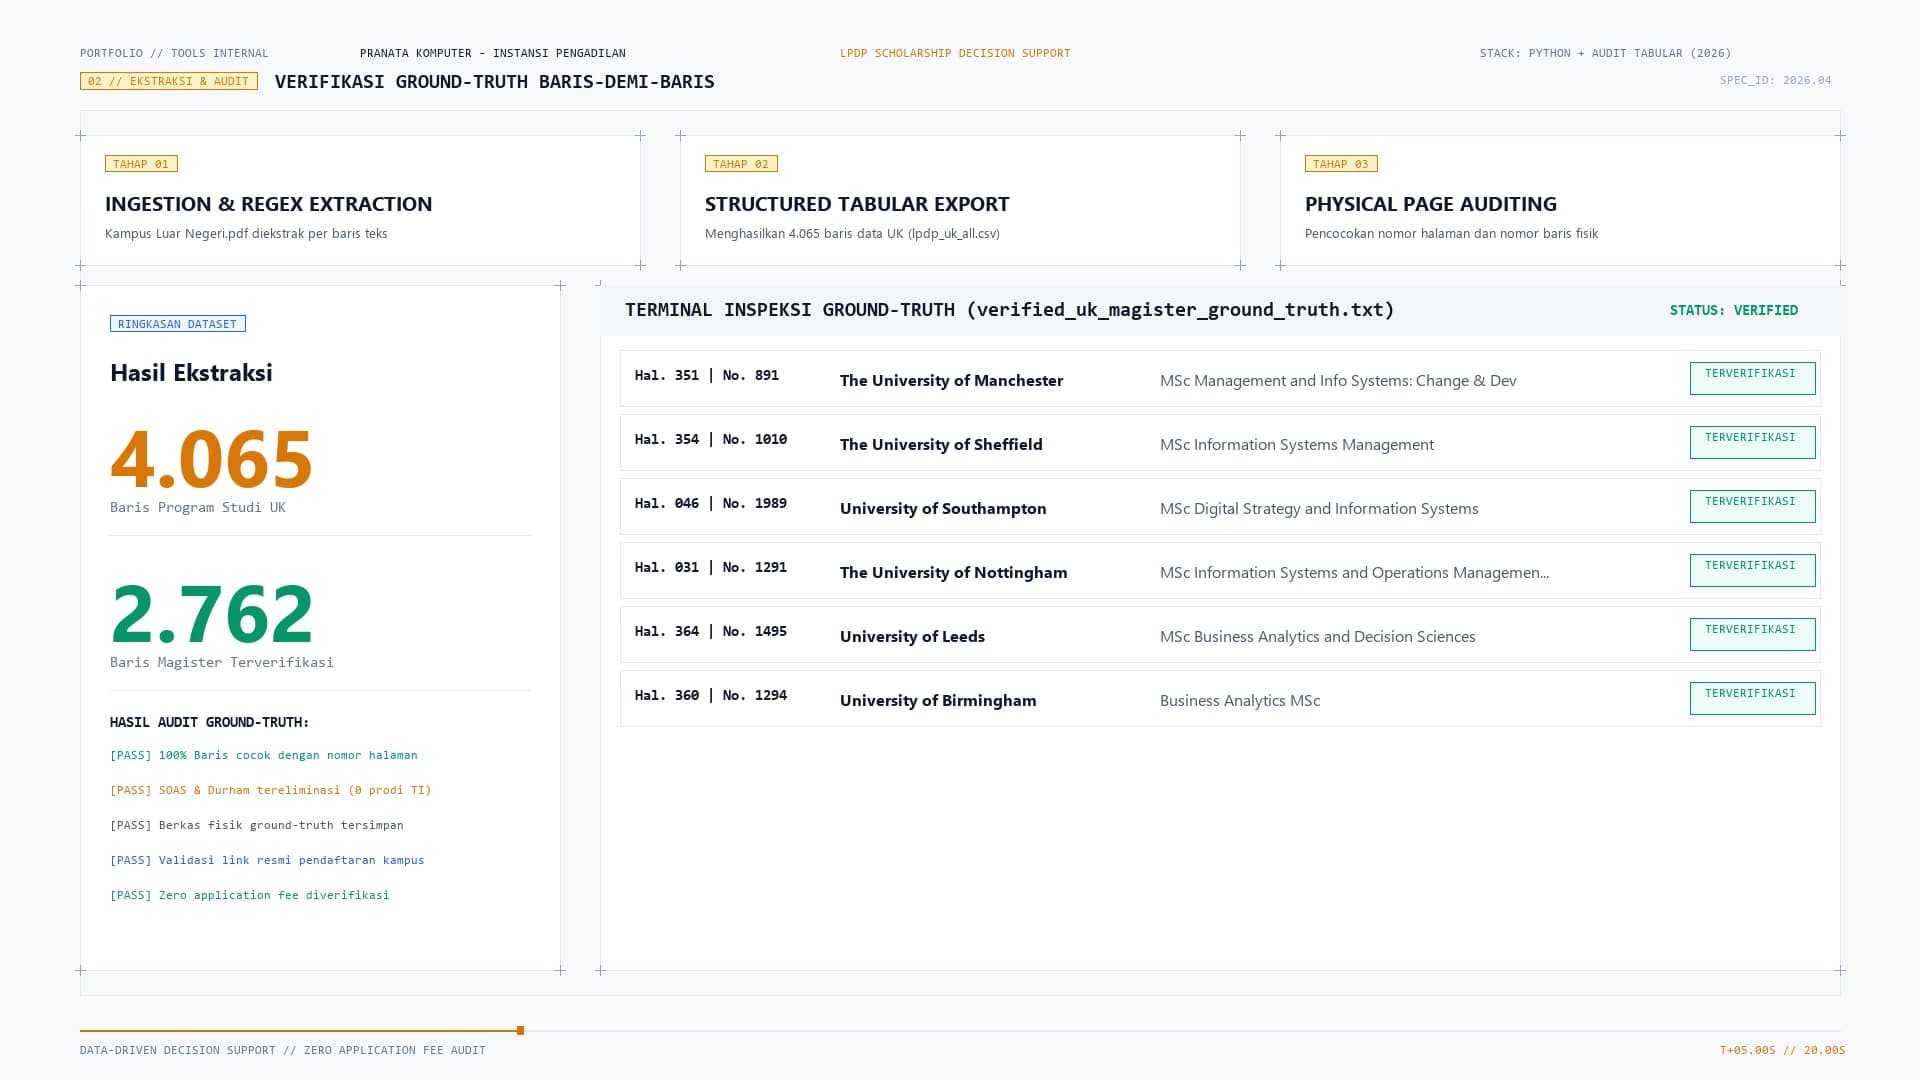1920x1080 pixels.
Task: Click 'MSc Business Analytics and Decision Sciences' text
Action: pyautogui.click(x=1318, y=636)
